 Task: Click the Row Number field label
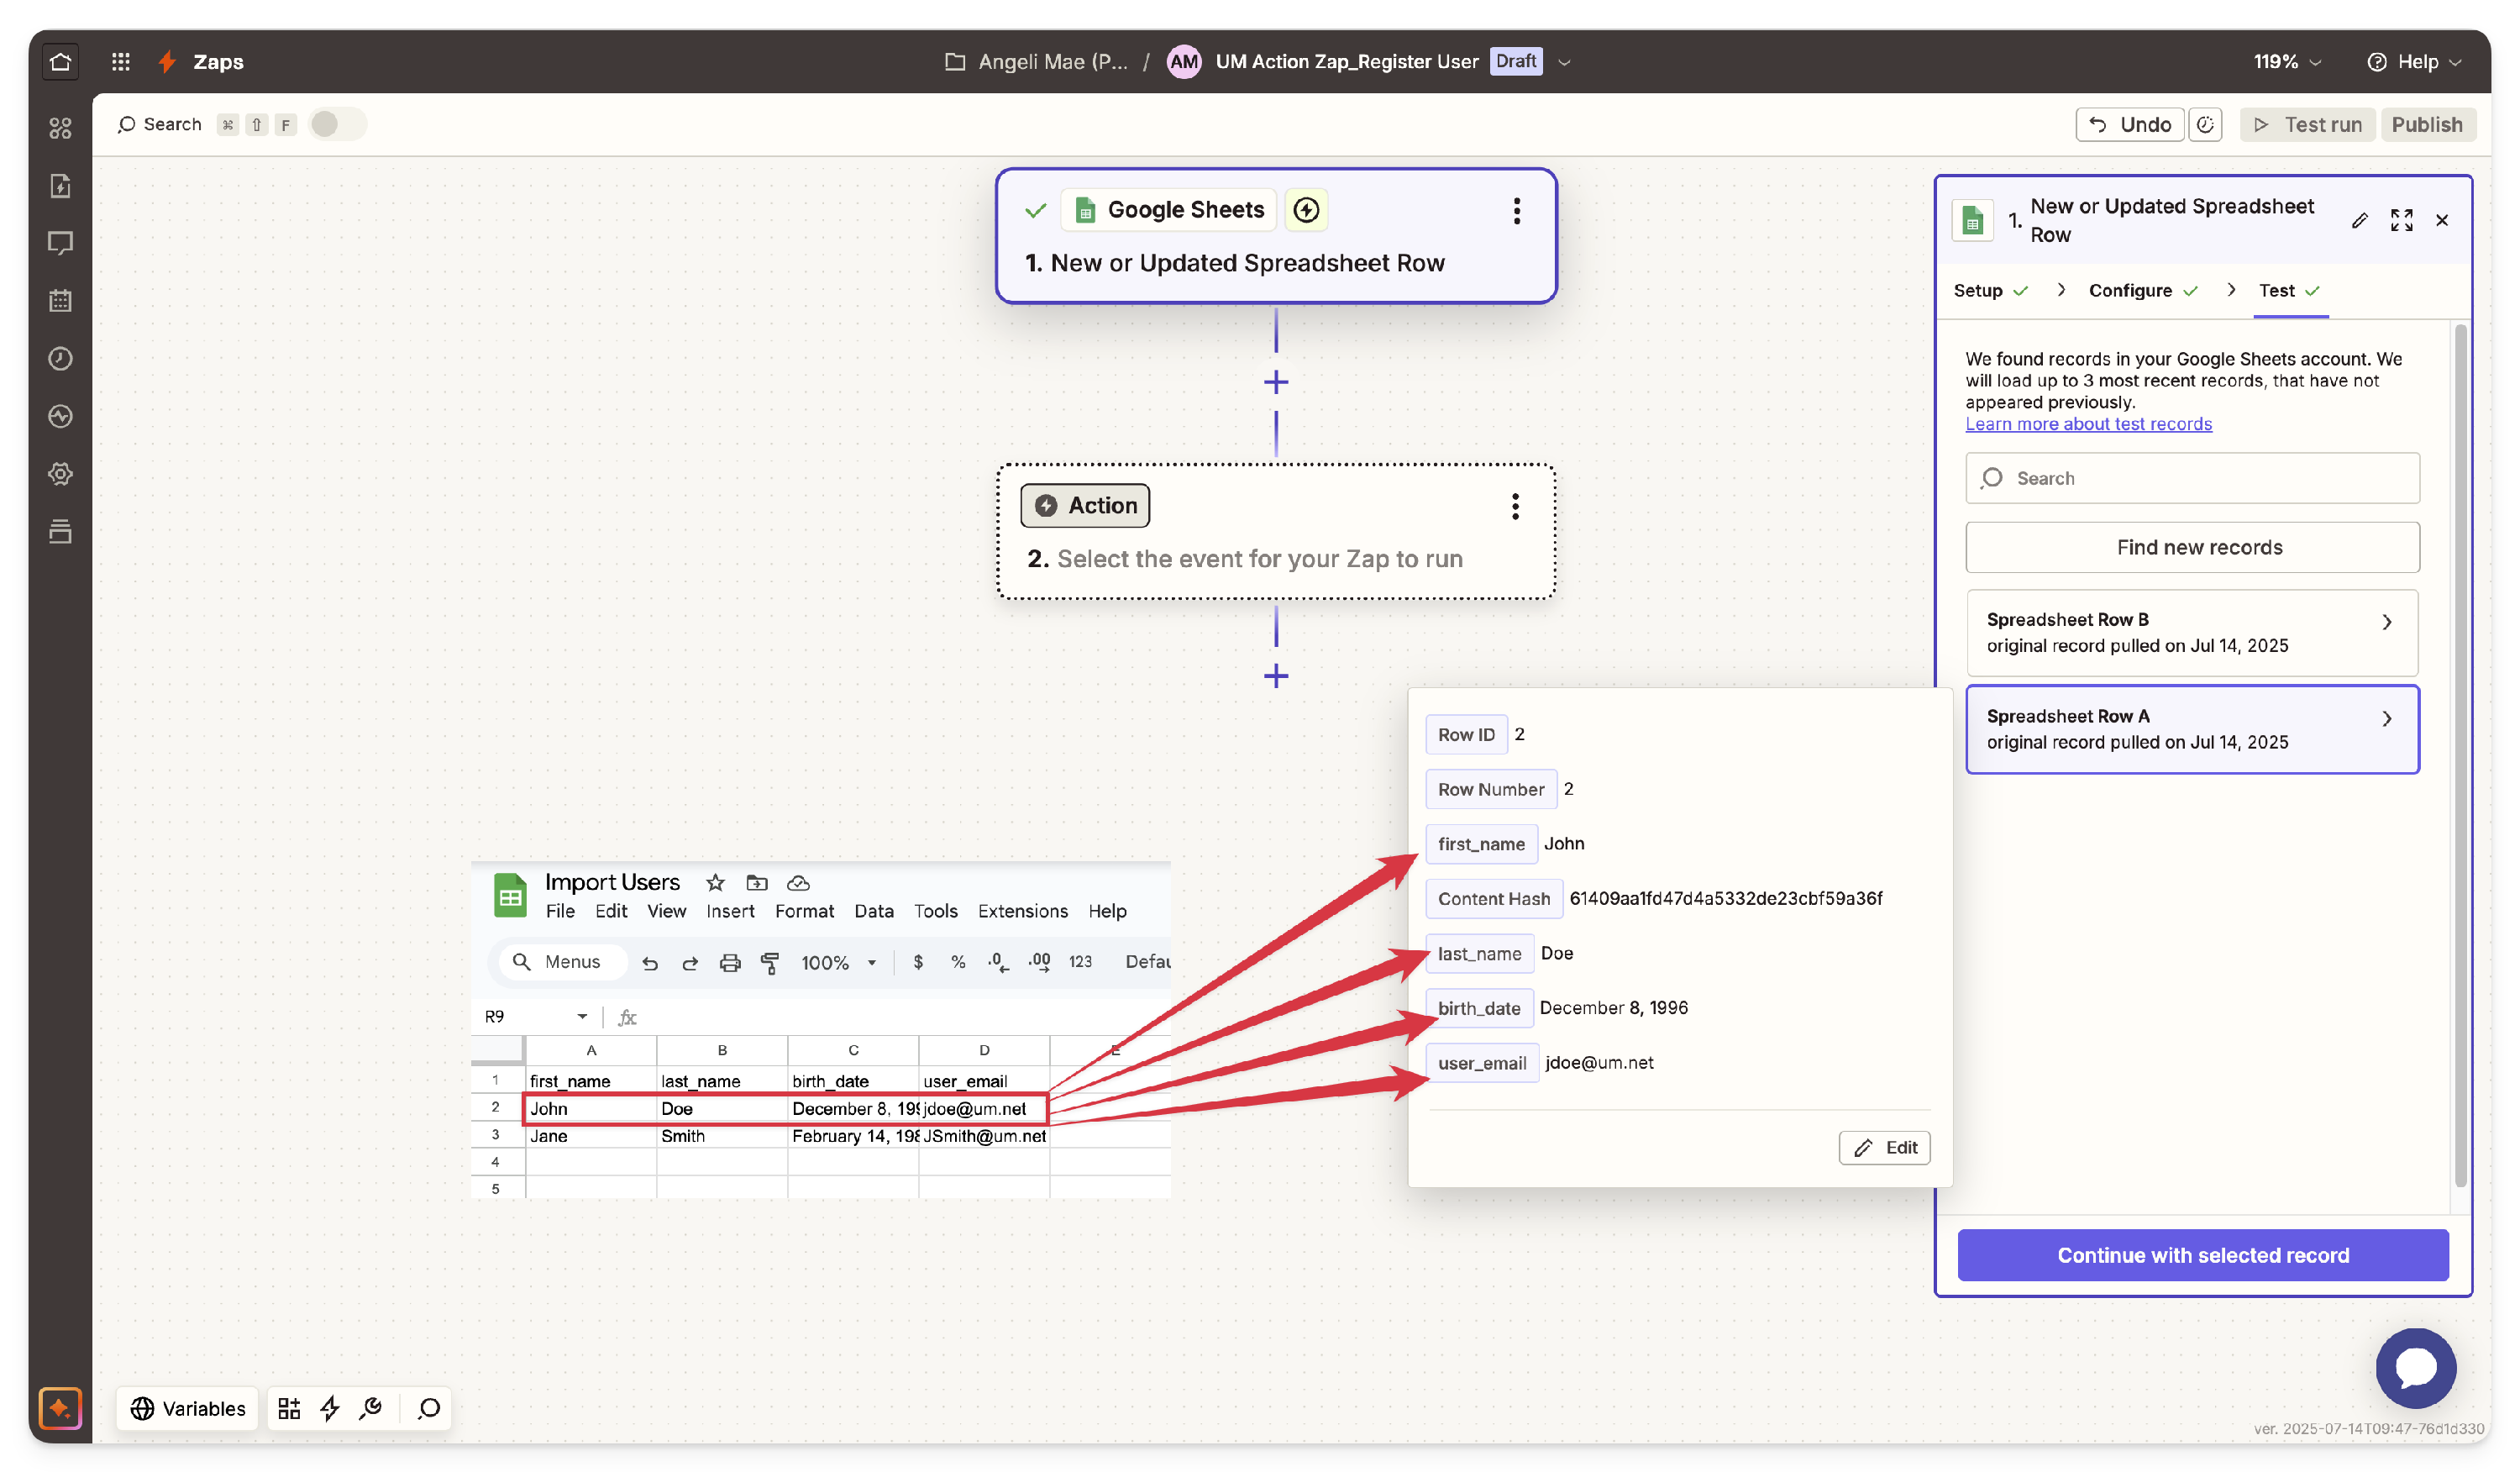(1490, 790)
